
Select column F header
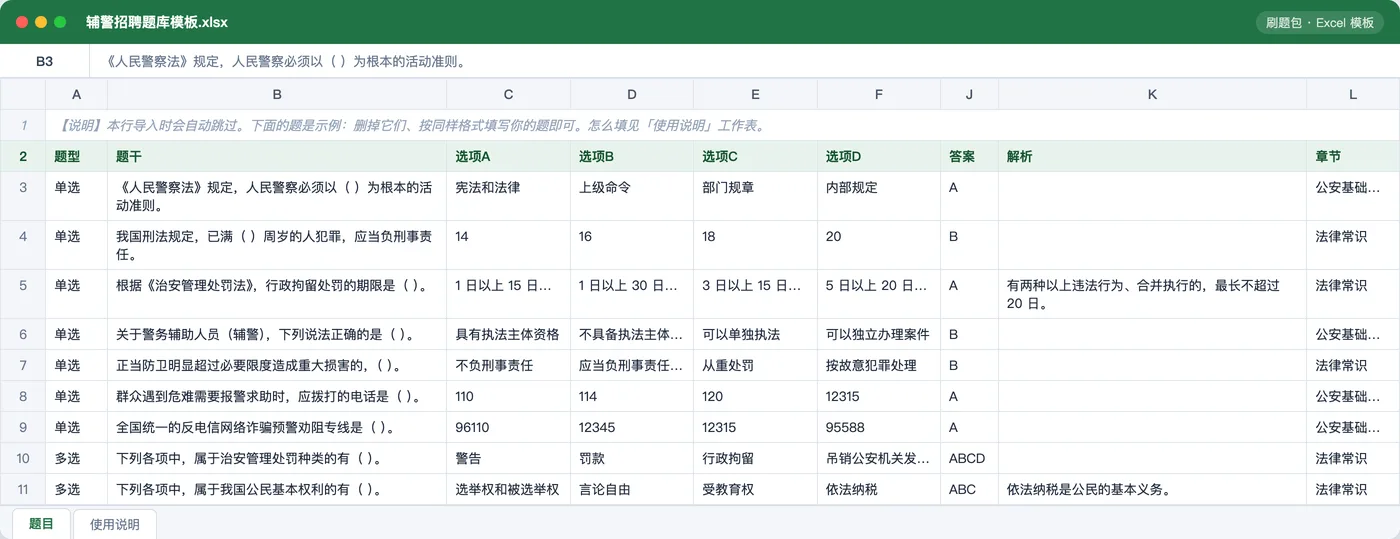click(x=879, y=94)
